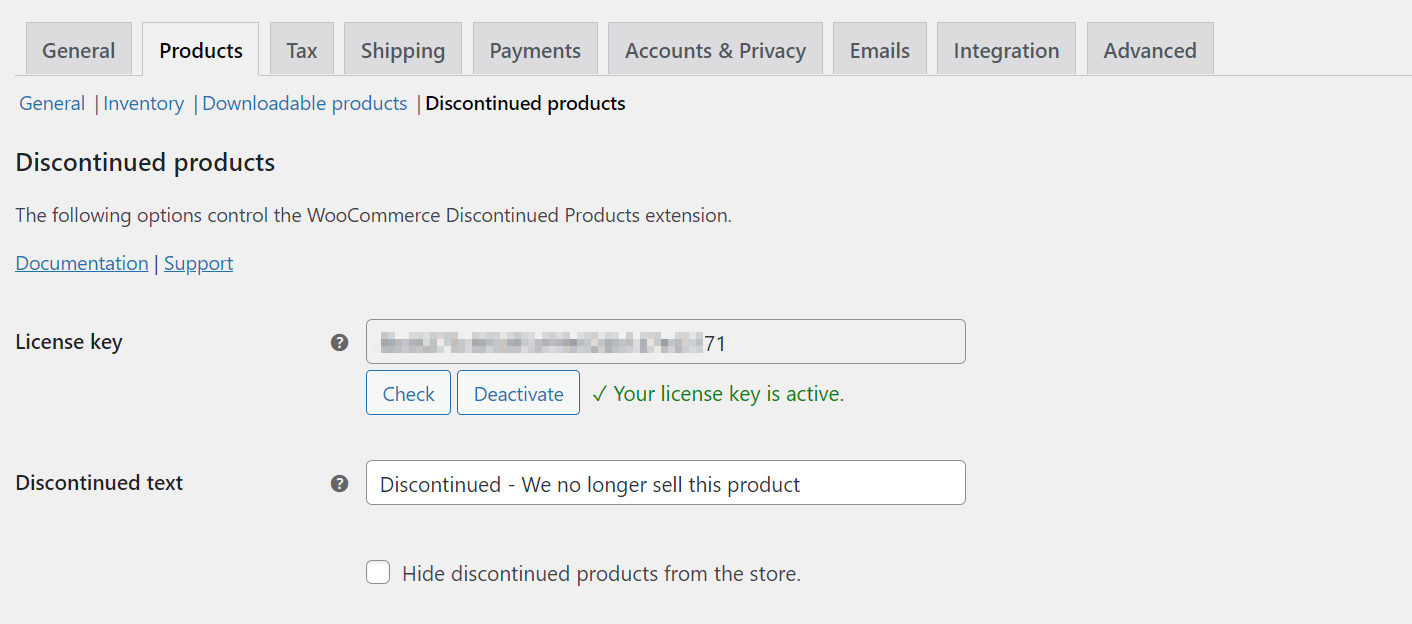This screenshot has width=1412, height=624.
Task: Click the Discontinued text help icon
Action: tap(340, 483)
